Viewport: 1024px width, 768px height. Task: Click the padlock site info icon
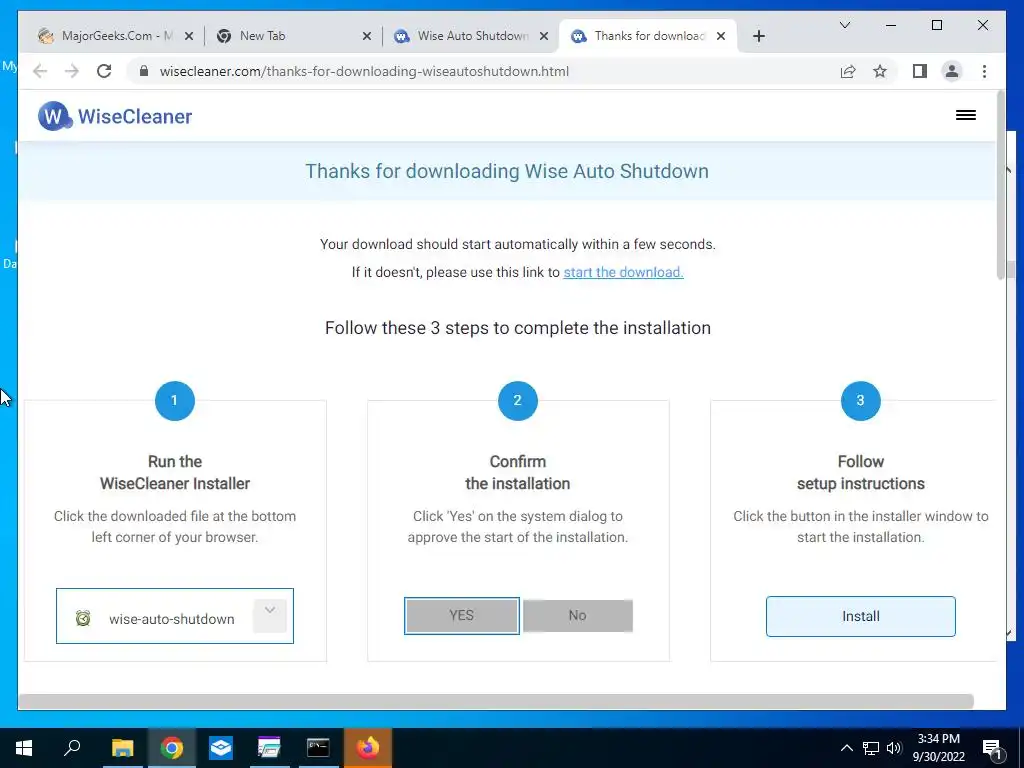point(144,71)
